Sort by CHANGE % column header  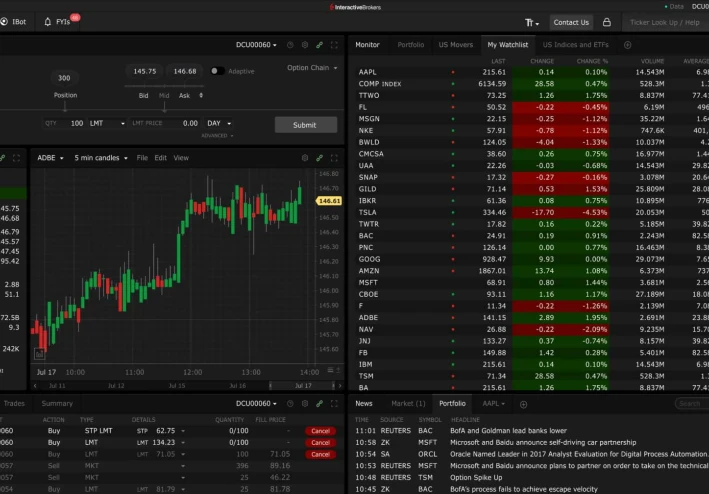tap(592, 61)
